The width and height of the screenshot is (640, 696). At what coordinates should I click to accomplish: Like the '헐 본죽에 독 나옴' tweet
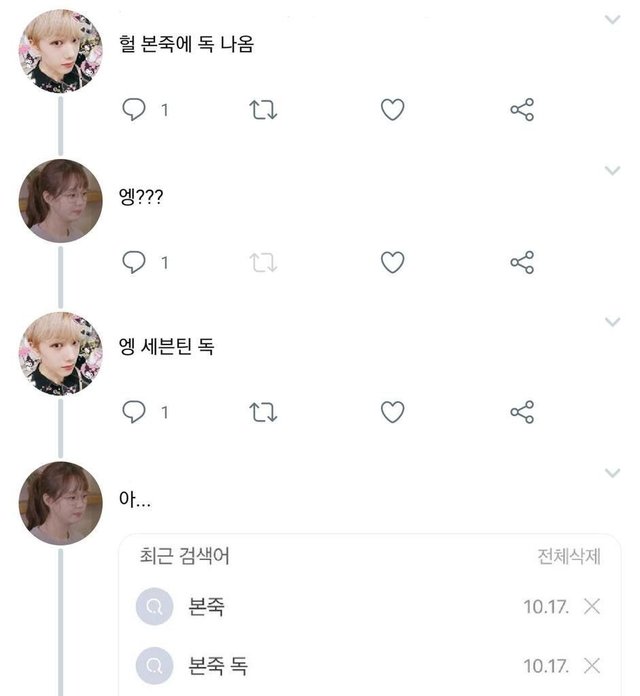click(393, 110)
